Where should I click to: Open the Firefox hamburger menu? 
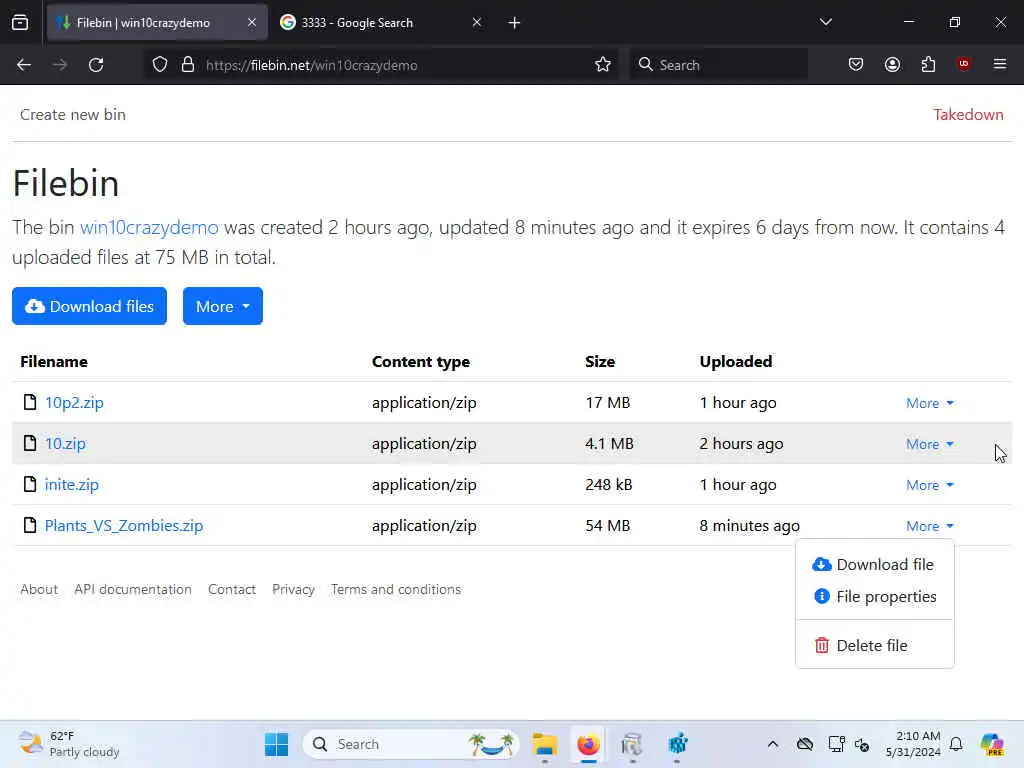[x=1000, y=64]
